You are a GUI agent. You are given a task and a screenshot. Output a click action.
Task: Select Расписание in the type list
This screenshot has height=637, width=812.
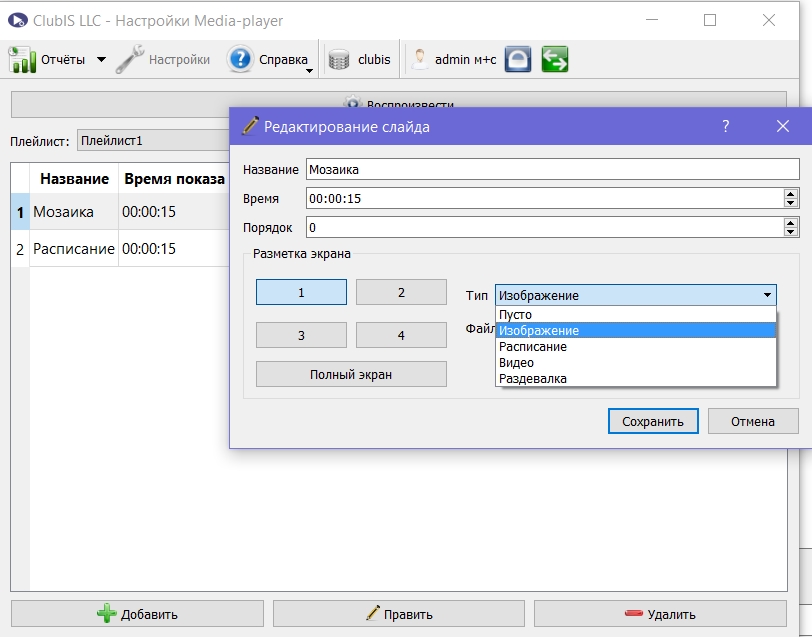[x=636, y=346]
